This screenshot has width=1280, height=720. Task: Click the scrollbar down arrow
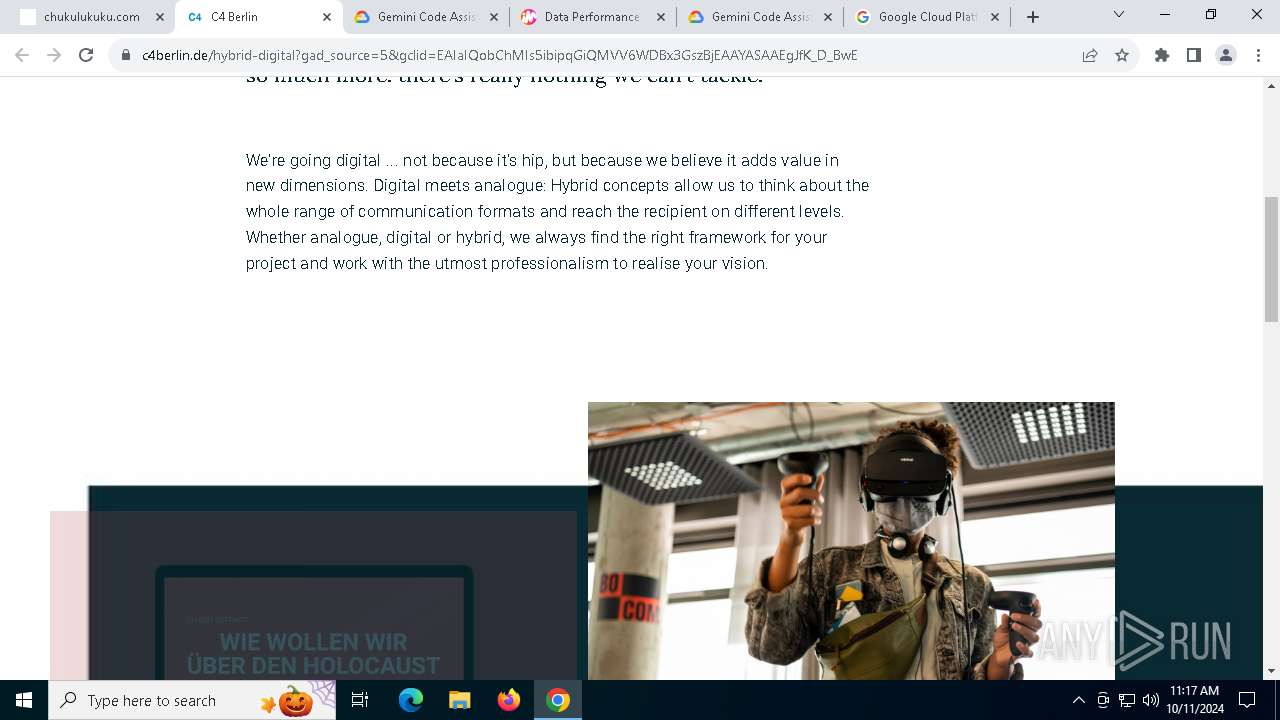tap(1272, 671)
